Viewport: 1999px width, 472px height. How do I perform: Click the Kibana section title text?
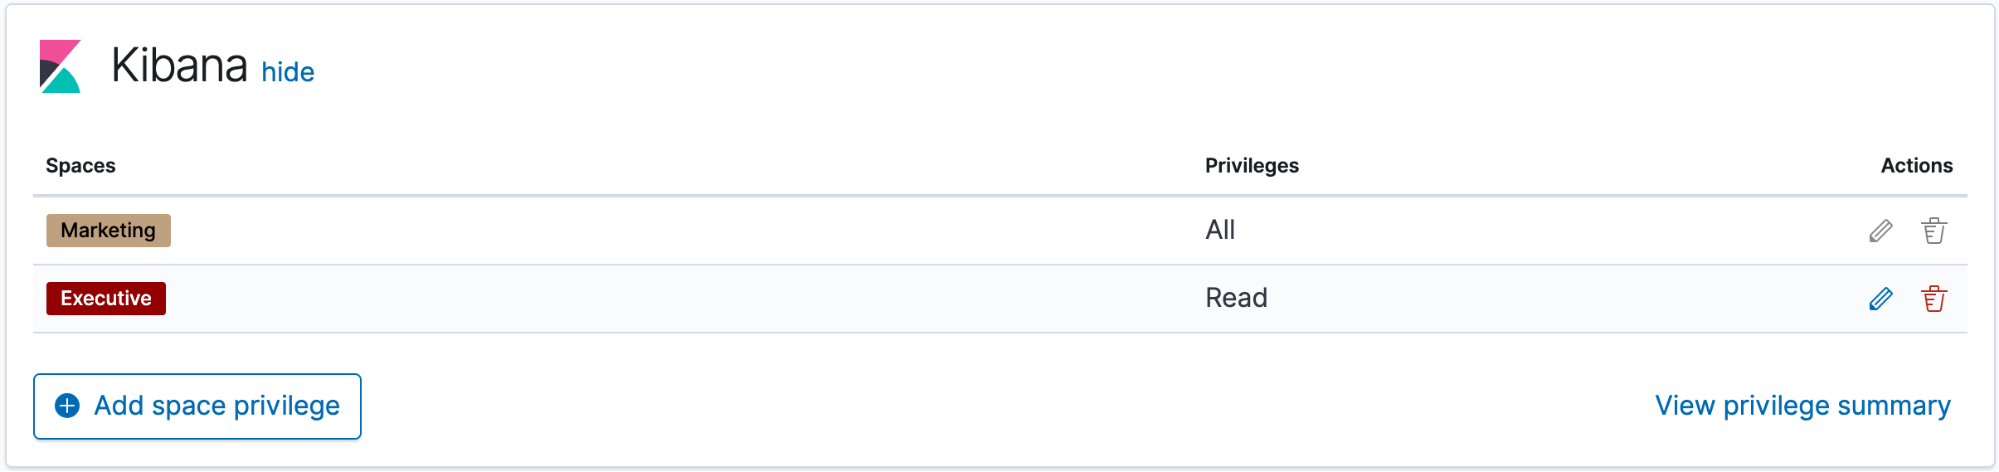pos(179,66)
